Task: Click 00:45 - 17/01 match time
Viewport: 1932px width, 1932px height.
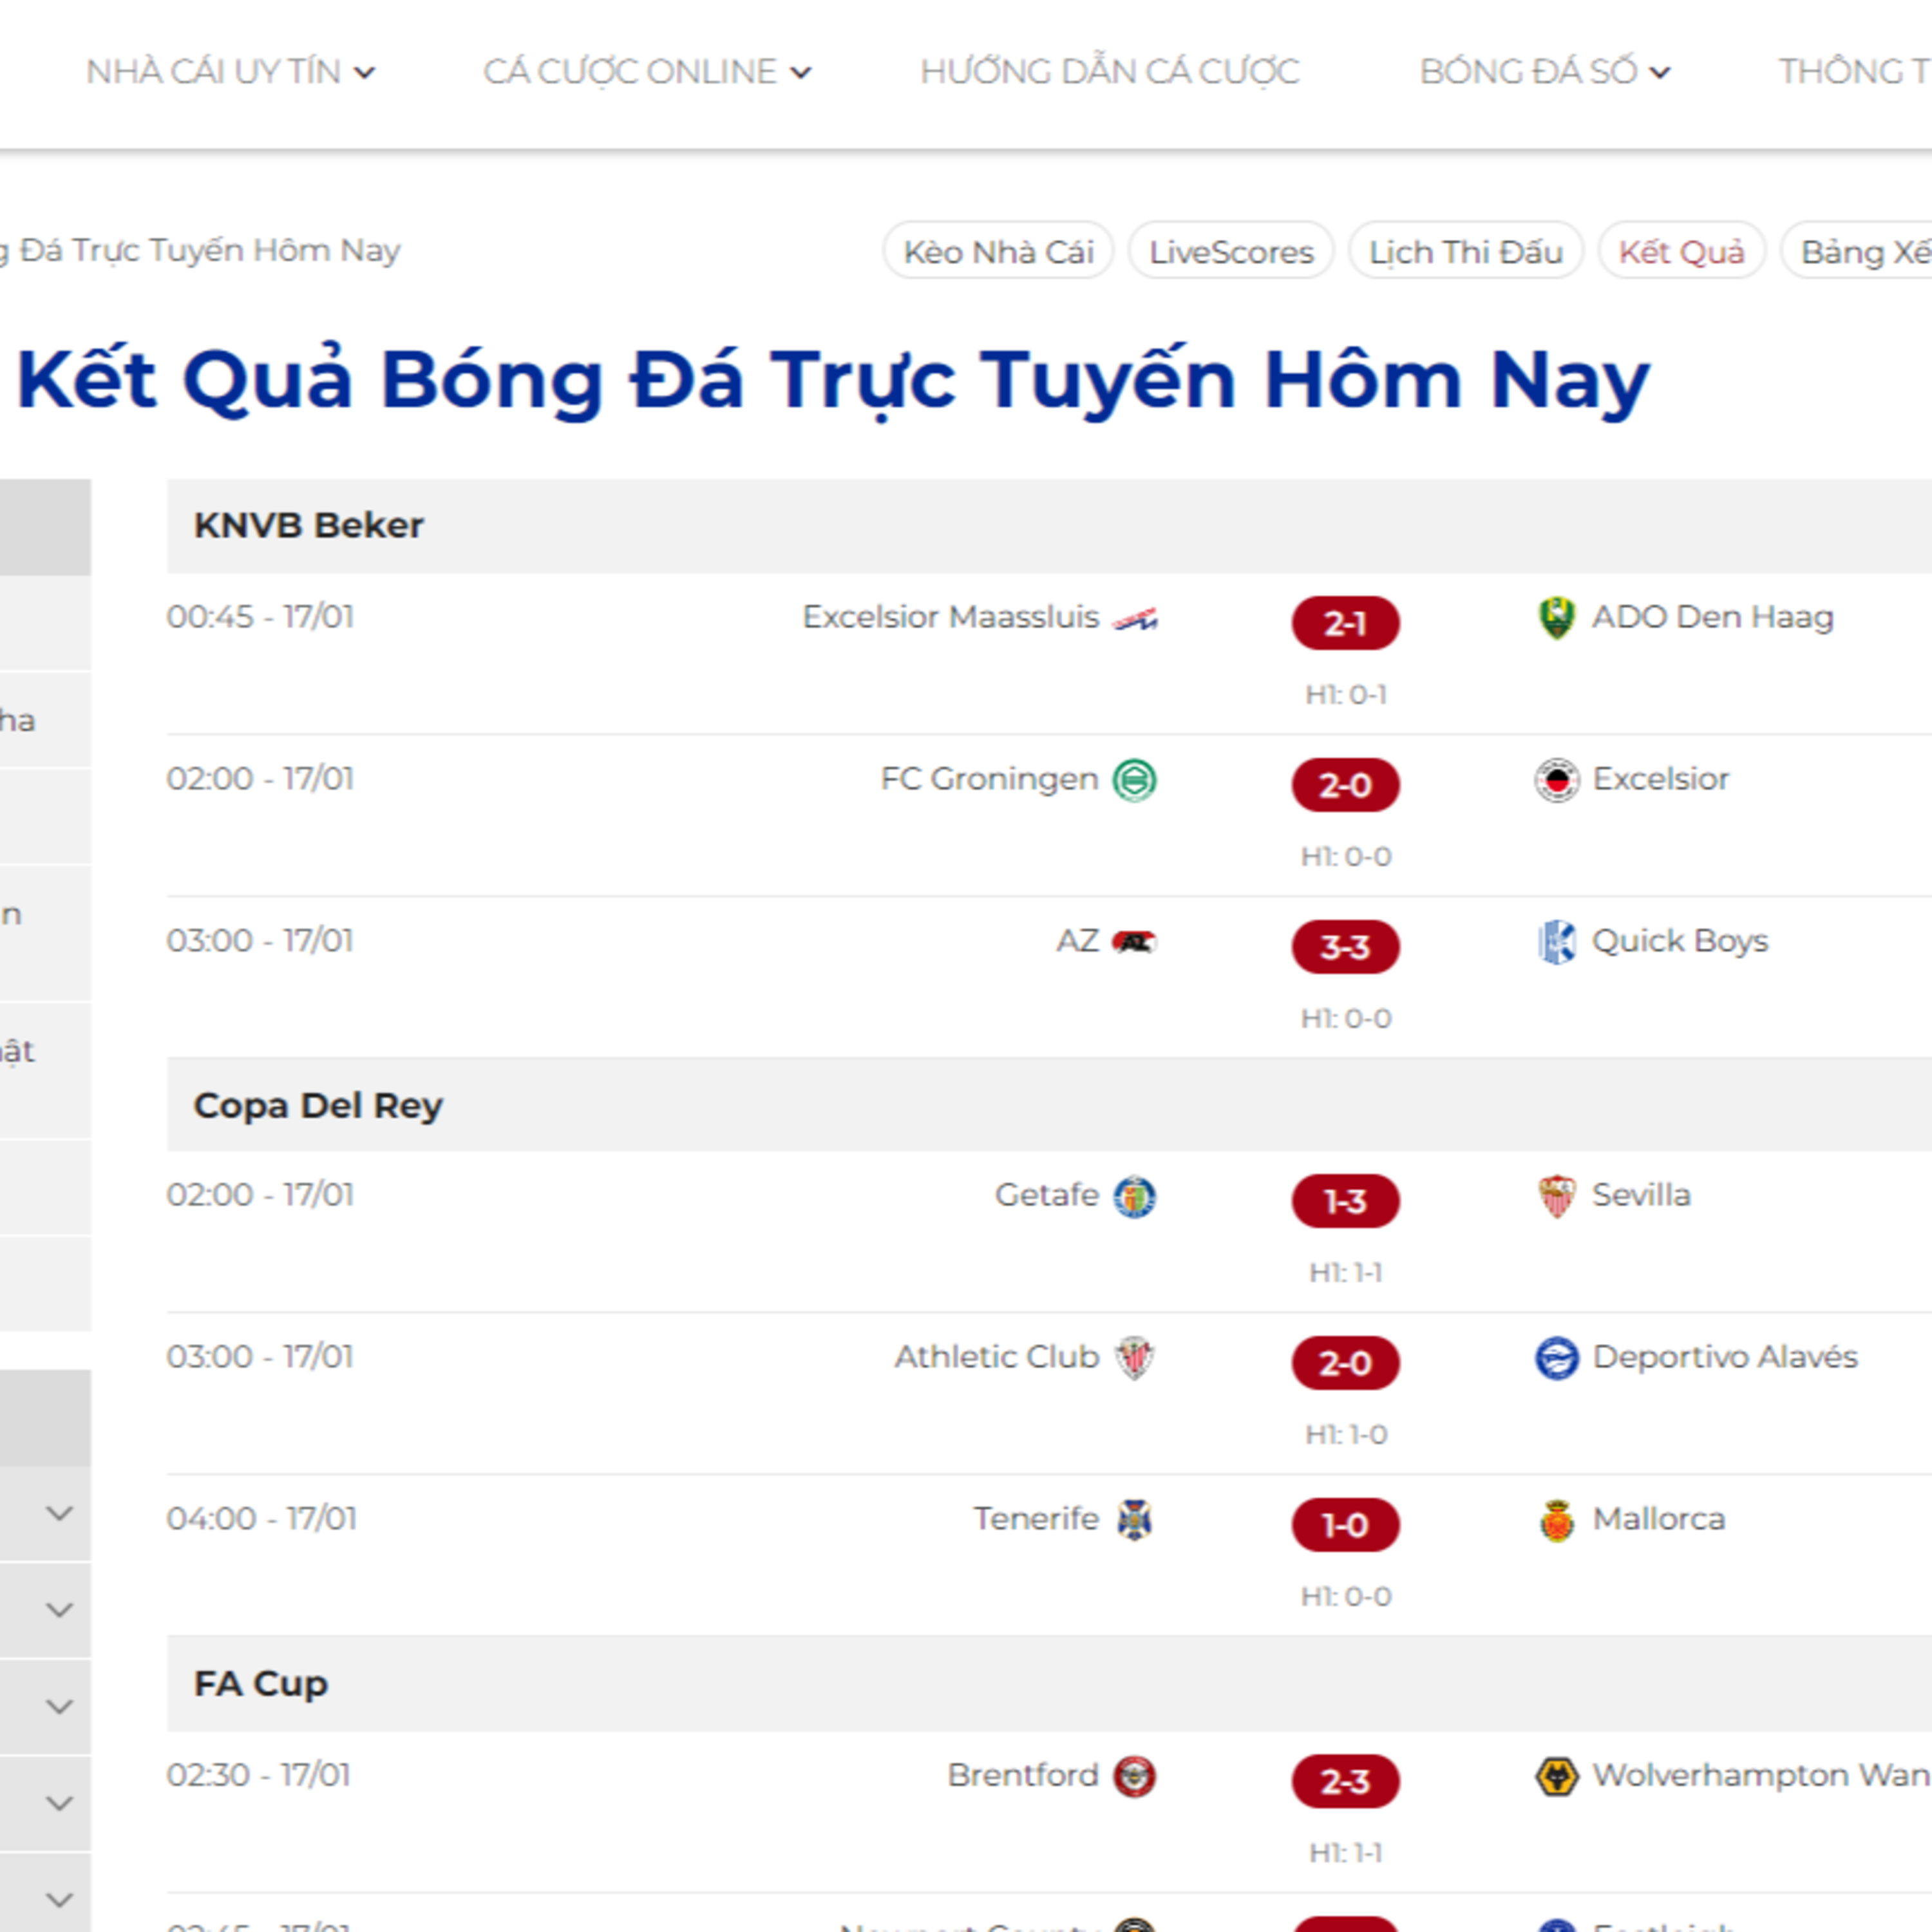Action: pos(260,617)
